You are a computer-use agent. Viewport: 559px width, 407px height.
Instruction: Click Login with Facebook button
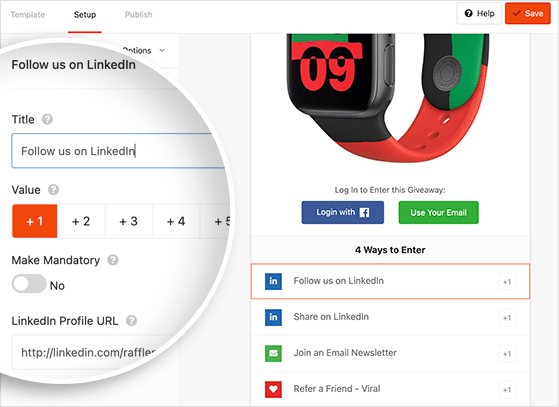343,212
